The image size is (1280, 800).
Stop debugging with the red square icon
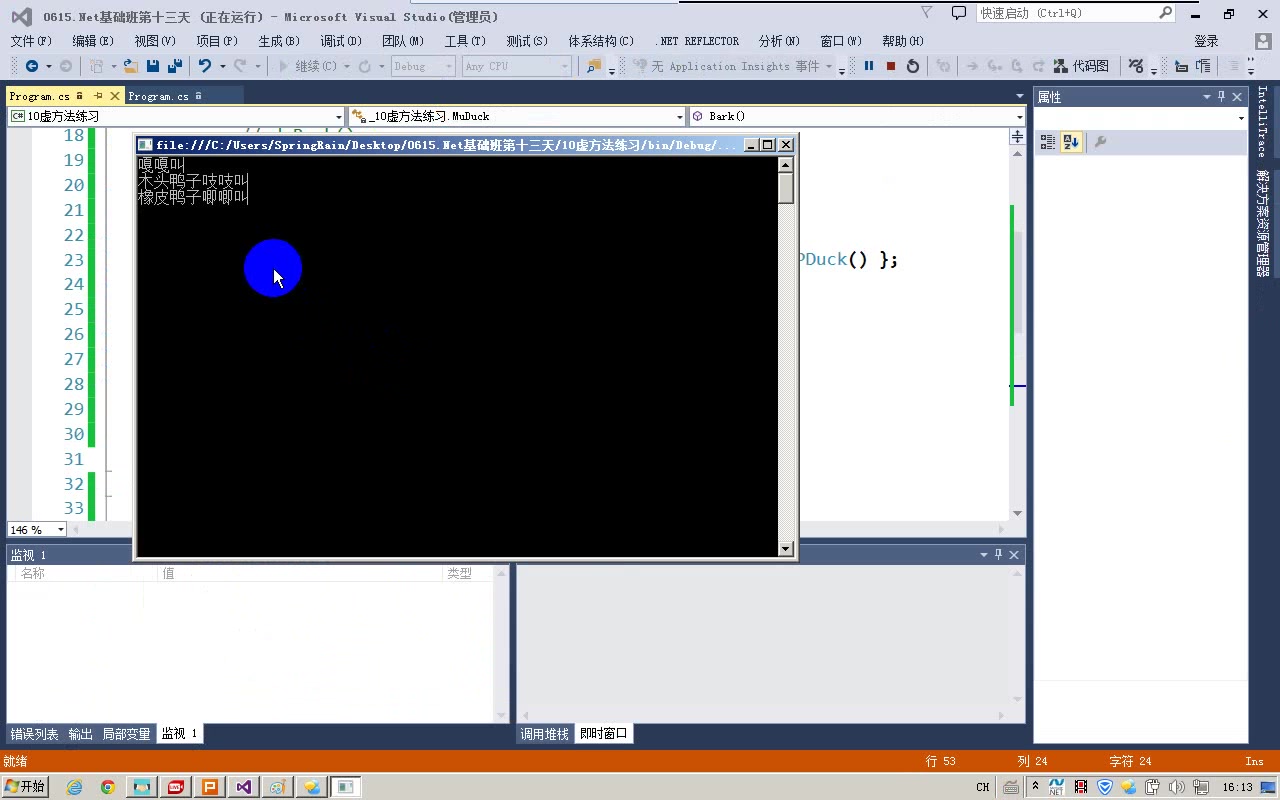click(891, 66)
